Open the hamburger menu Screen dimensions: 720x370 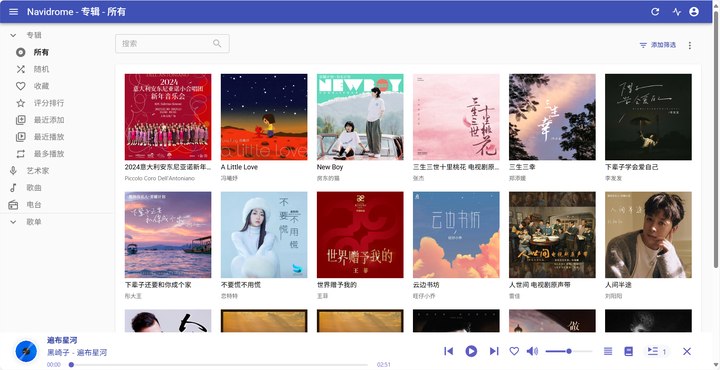(x=14, y=12)
